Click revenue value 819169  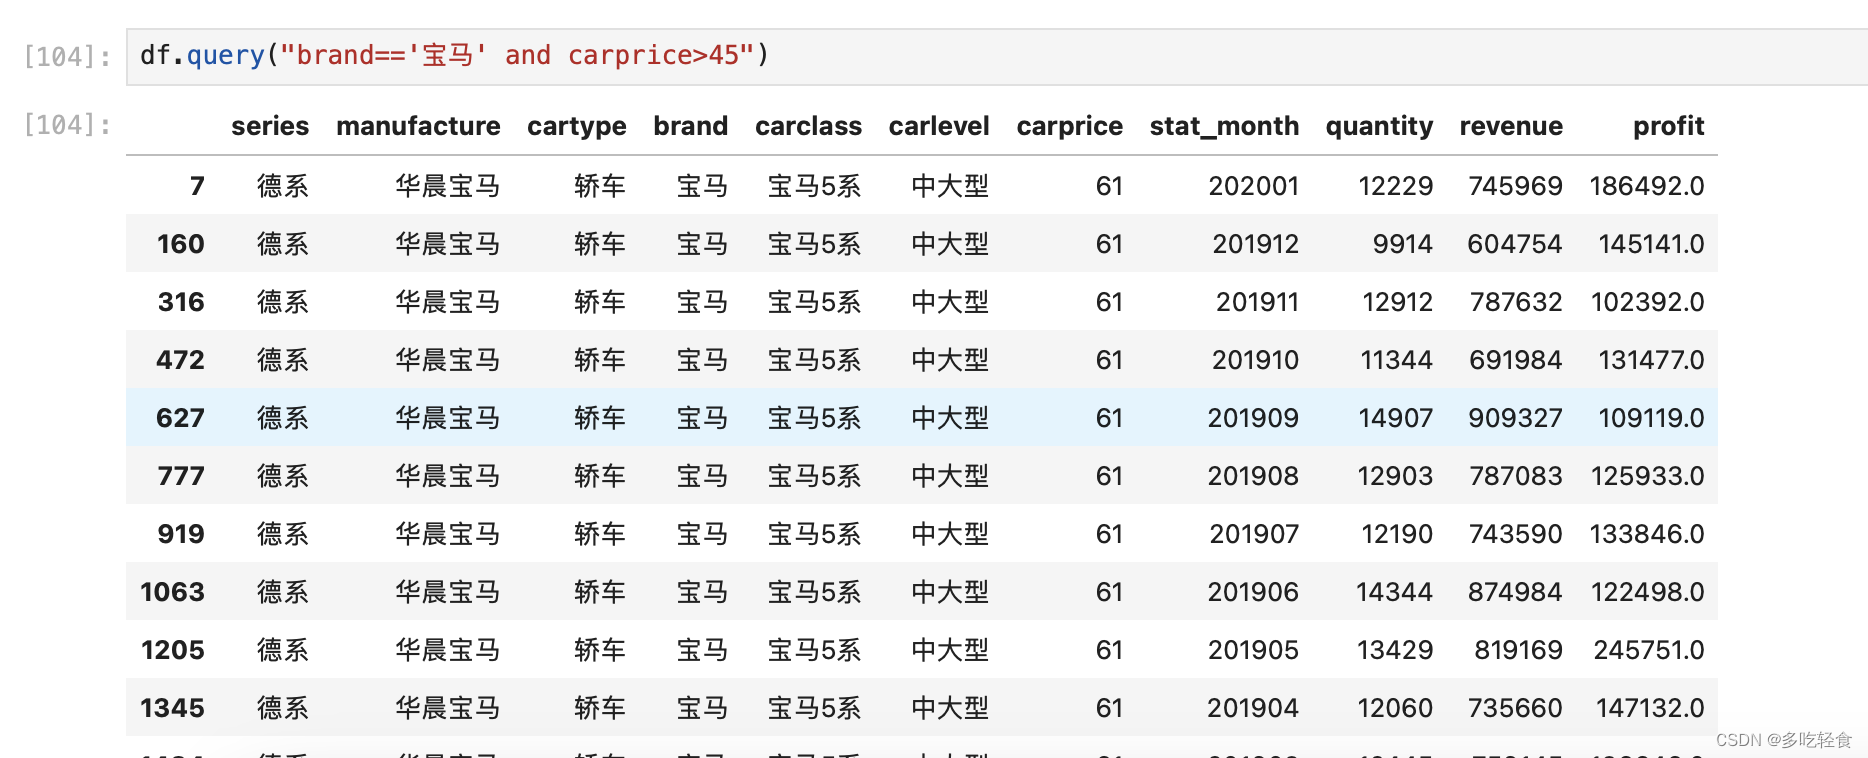pyautogui.click(x=1518, y=650)
